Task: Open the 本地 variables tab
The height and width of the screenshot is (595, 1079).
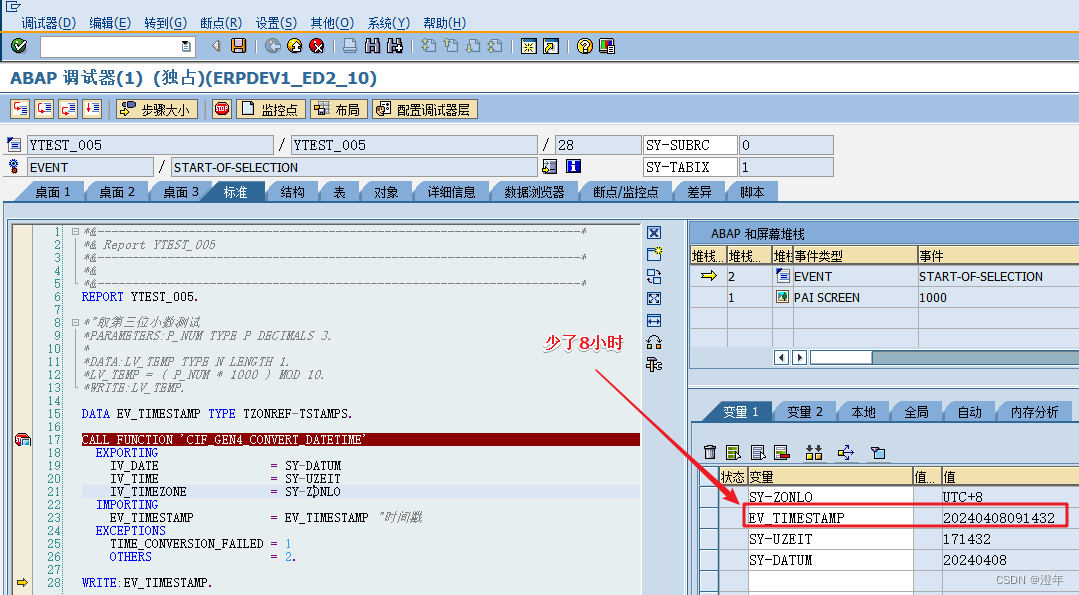Action: pos(863,411)
